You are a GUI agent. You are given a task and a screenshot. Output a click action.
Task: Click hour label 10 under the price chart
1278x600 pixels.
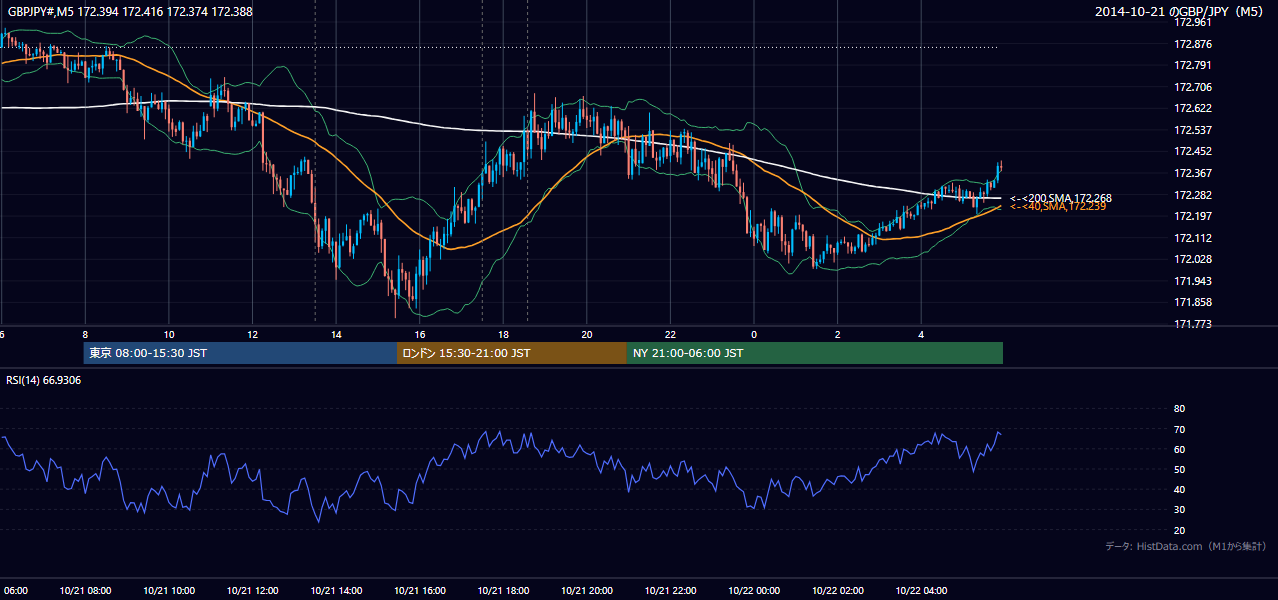point(169,334)
